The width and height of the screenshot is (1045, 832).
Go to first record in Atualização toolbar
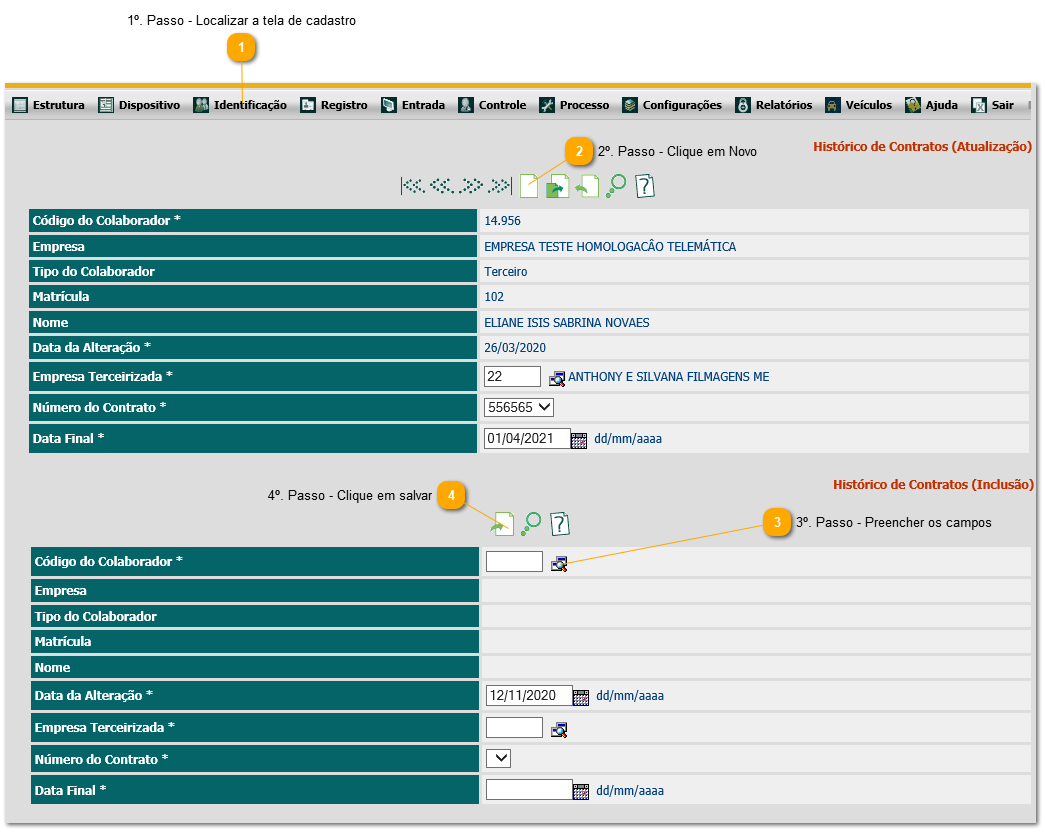(x=413, y=186)
